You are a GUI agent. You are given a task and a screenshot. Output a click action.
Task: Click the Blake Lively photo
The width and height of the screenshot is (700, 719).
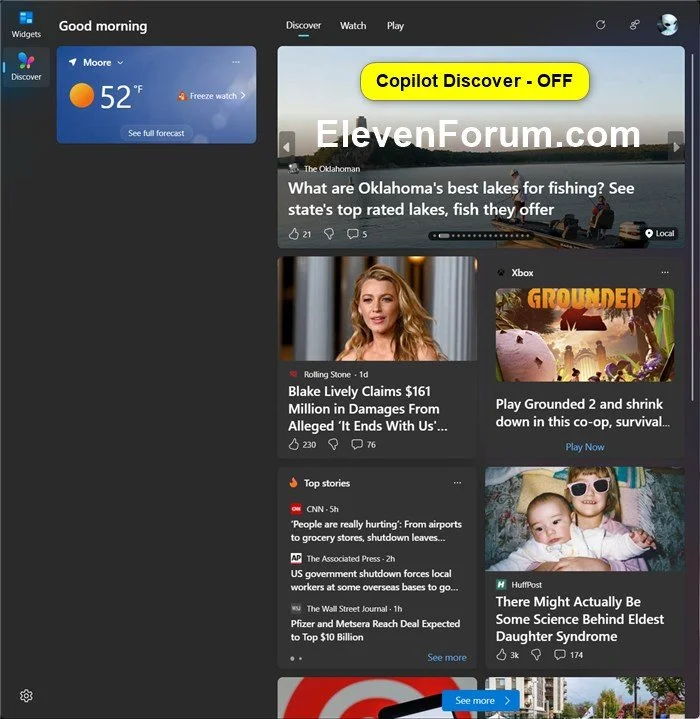[377, 308]
